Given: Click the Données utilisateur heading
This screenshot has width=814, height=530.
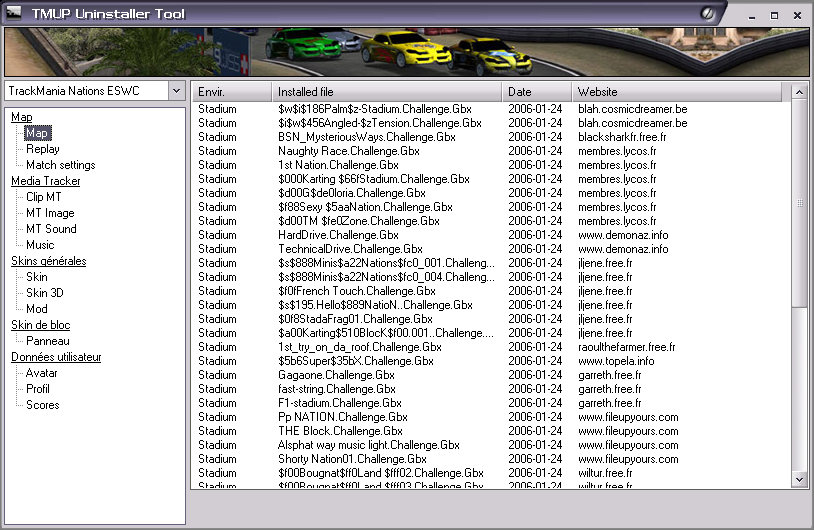Looking at the screenshot, I should coord(56,357).
